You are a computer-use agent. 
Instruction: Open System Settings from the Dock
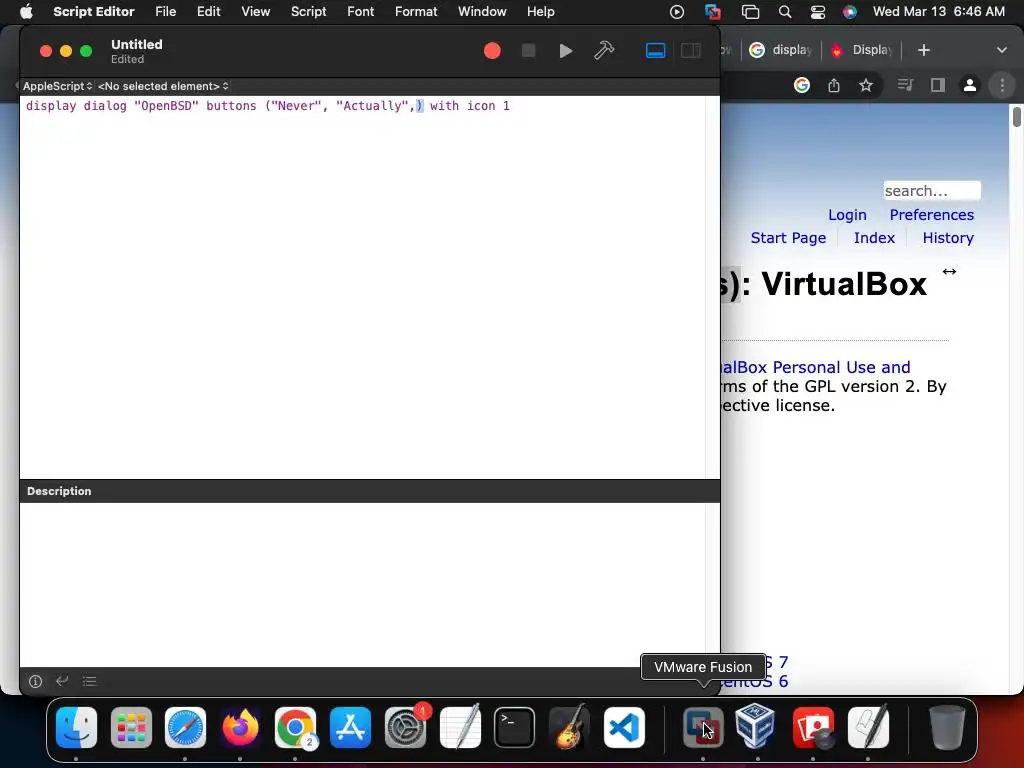pyautogui.click(x=405, y=727)
